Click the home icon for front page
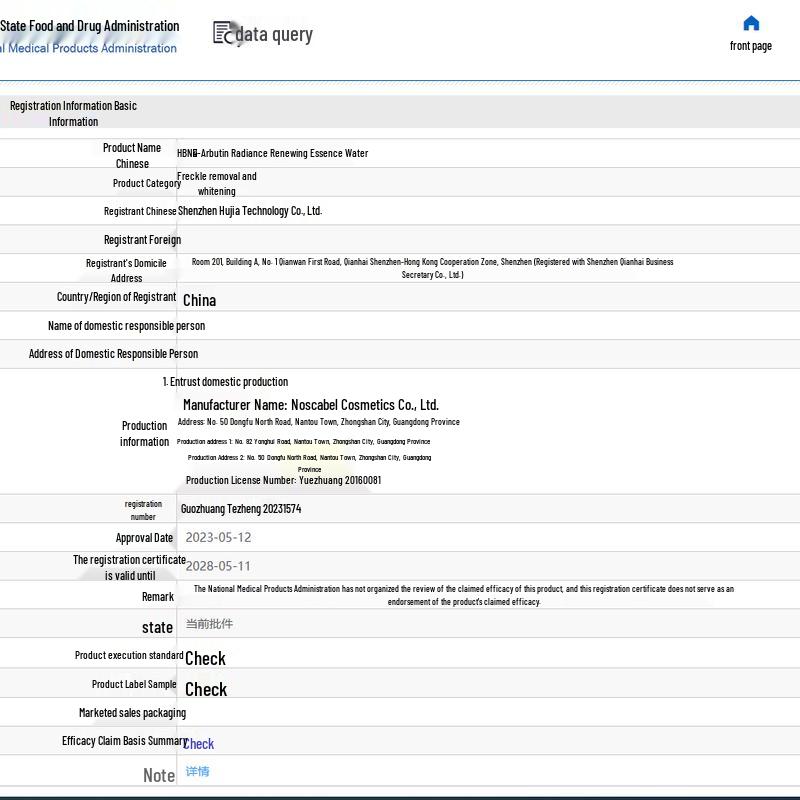The height and width of the screenshot is (800, 800). pos(751,23)
